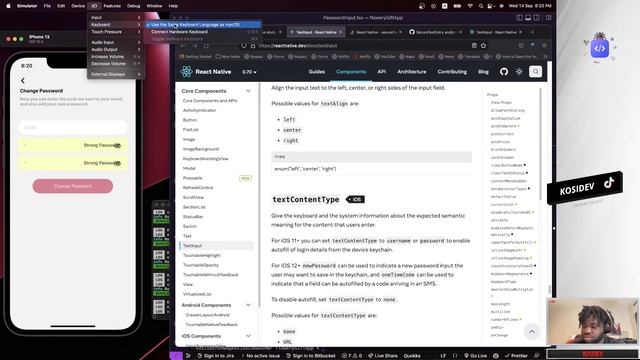The width and height of the screenshot is (640, 360).
Task: Open Input submenu in I/O menu
Action: [116, 18]
